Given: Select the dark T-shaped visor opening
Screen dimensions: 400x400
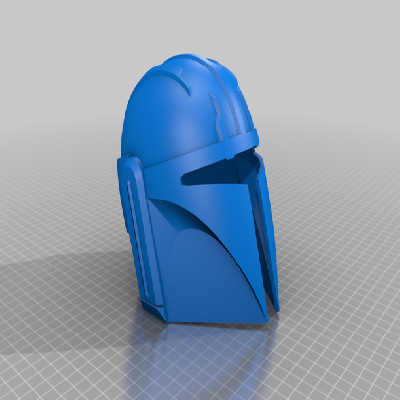Looking at the screenshot, I should pyautogui.click(x=220, y=172).
